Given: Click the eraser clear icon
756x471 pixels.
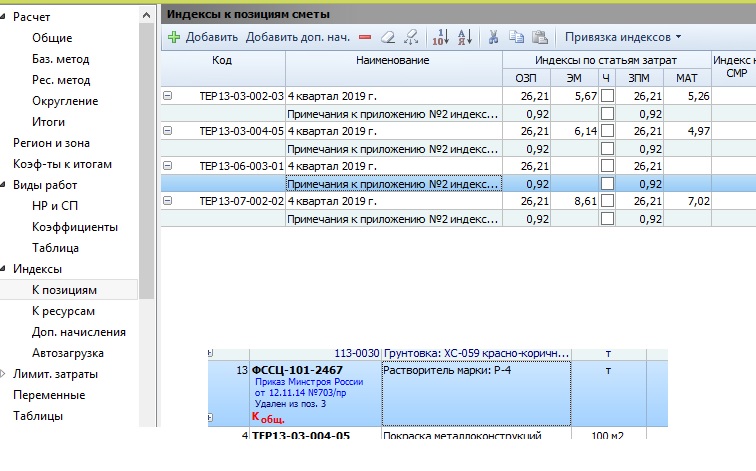Looking at the screenshot, I should (x=388, y=37).
